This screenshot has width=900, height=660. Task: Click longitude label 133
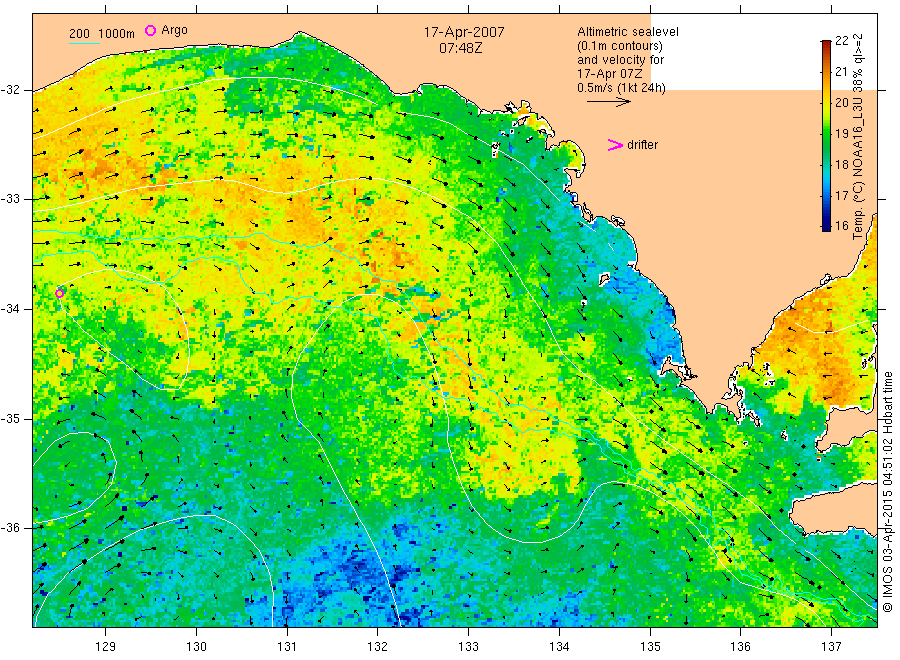(x=468, y=646)
